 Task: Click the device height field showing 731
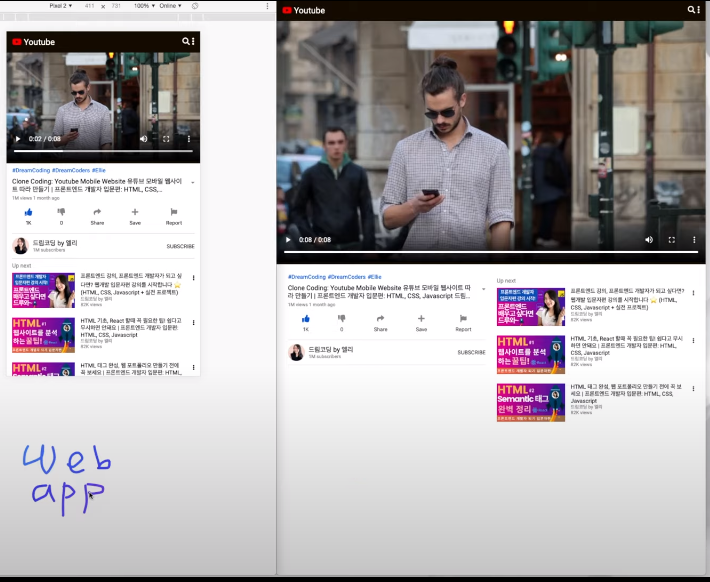pyautogui.click(x=116, y=6)
